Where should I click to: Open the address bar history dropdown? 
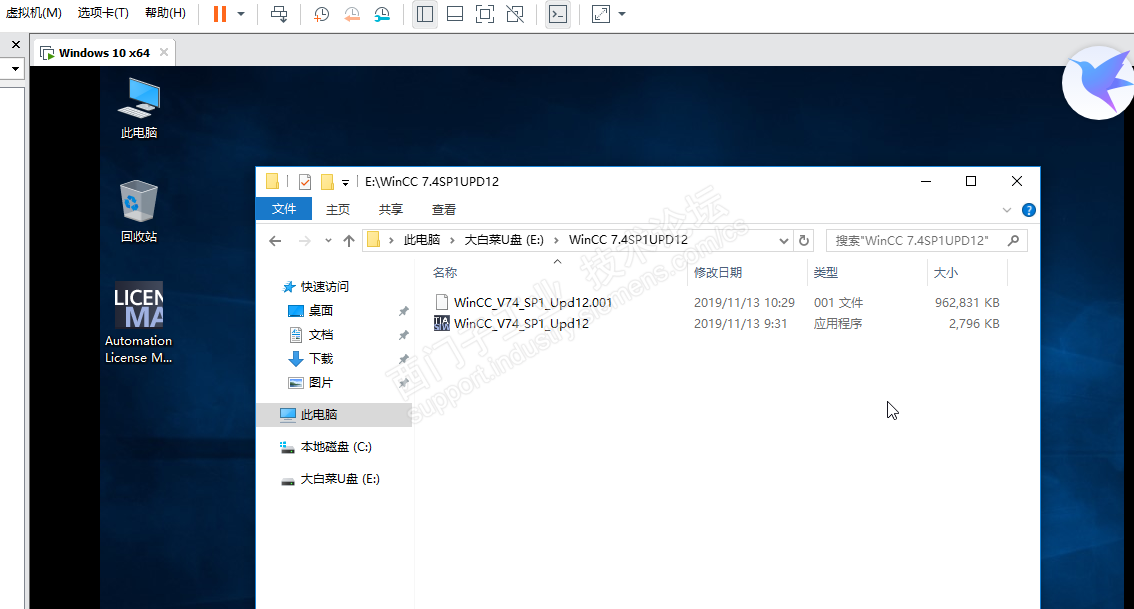pos(783,241)
